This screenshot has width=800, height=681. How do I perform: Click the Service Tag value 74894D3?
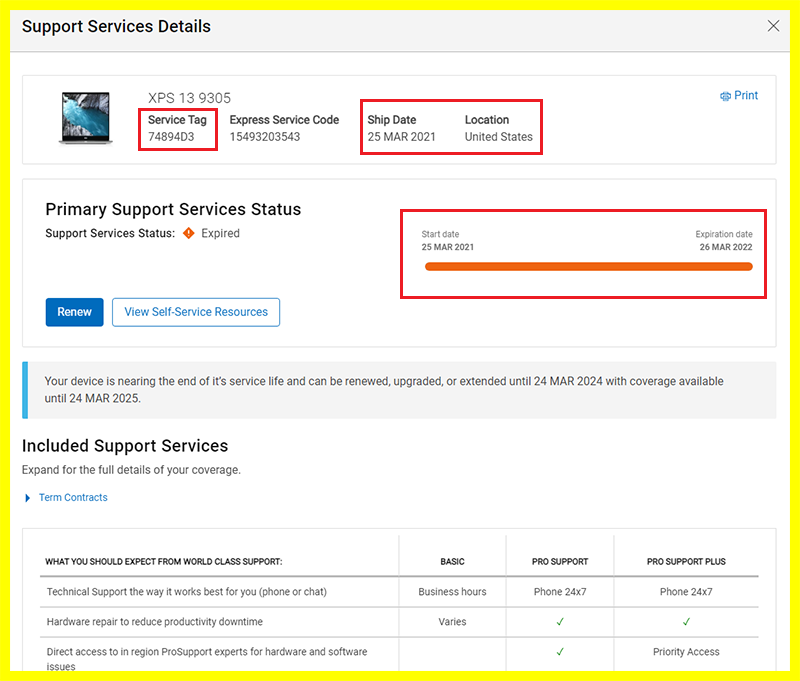[x=173, y=137]
